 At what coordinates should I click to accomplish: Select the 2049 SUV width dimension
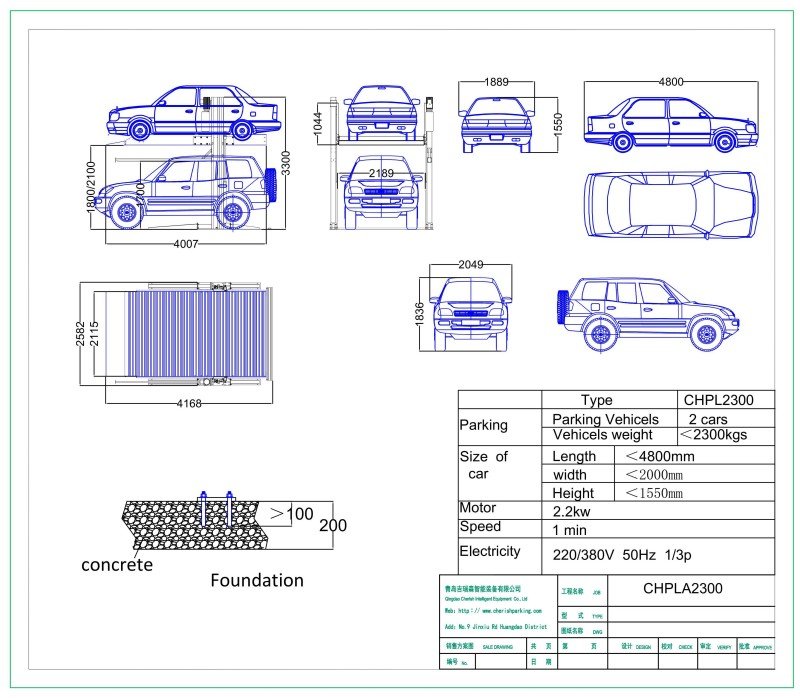[x=470, y=265]
